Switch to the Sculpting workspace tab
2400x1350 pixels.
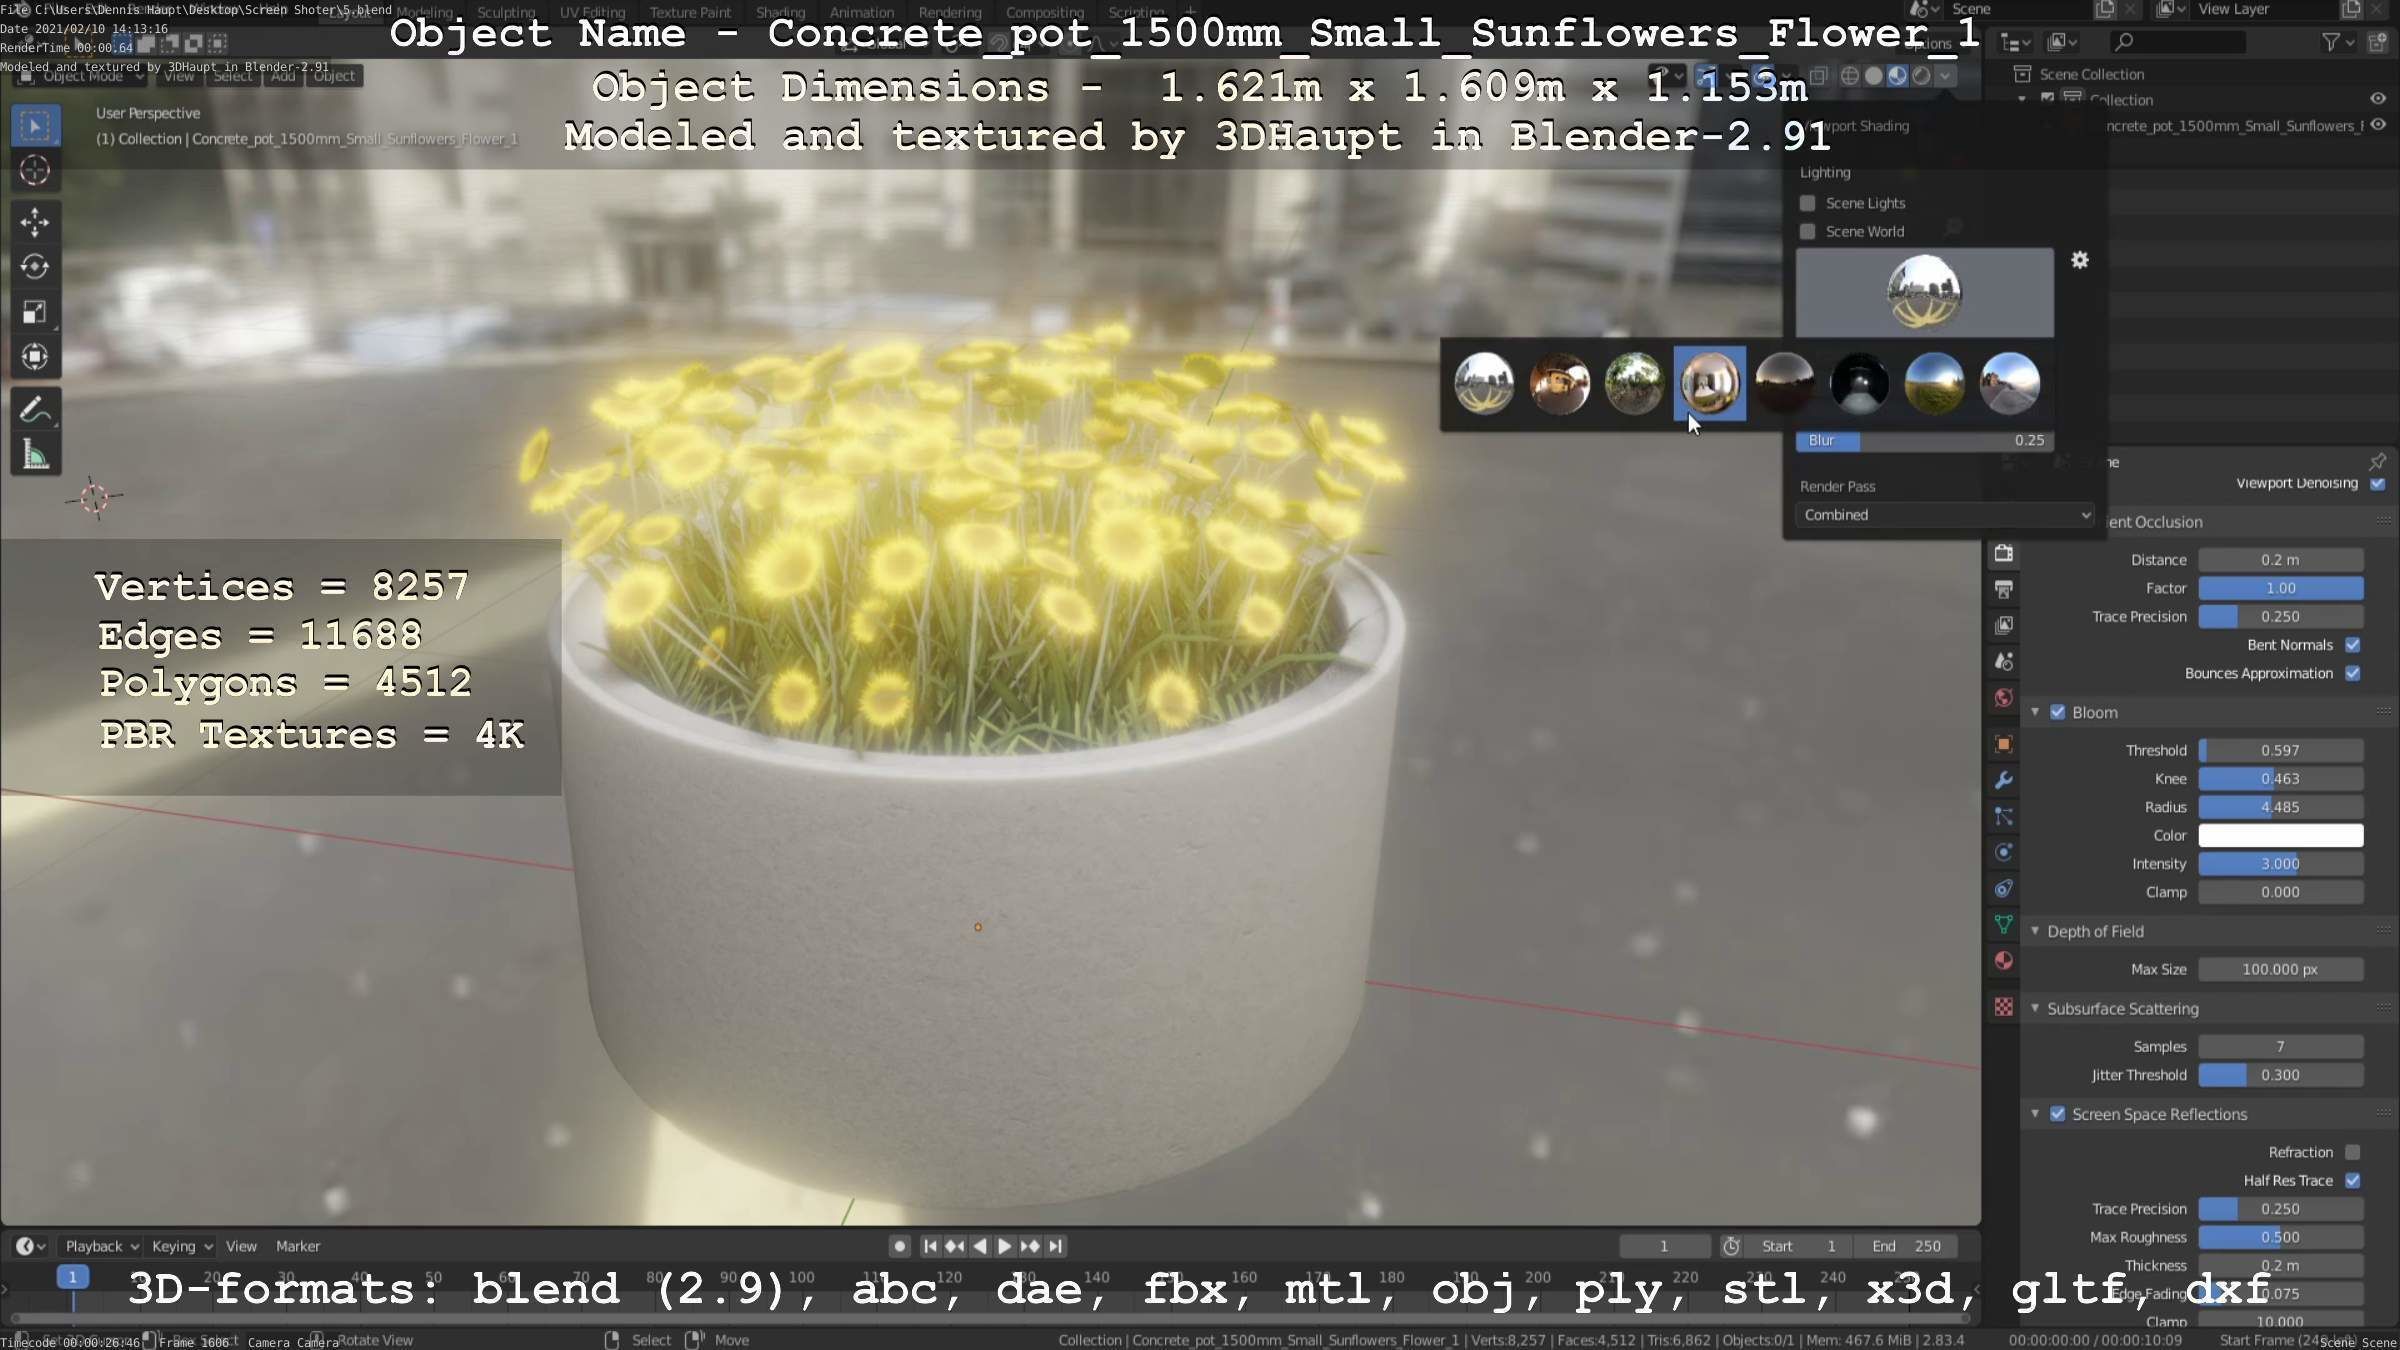point(506,12)
